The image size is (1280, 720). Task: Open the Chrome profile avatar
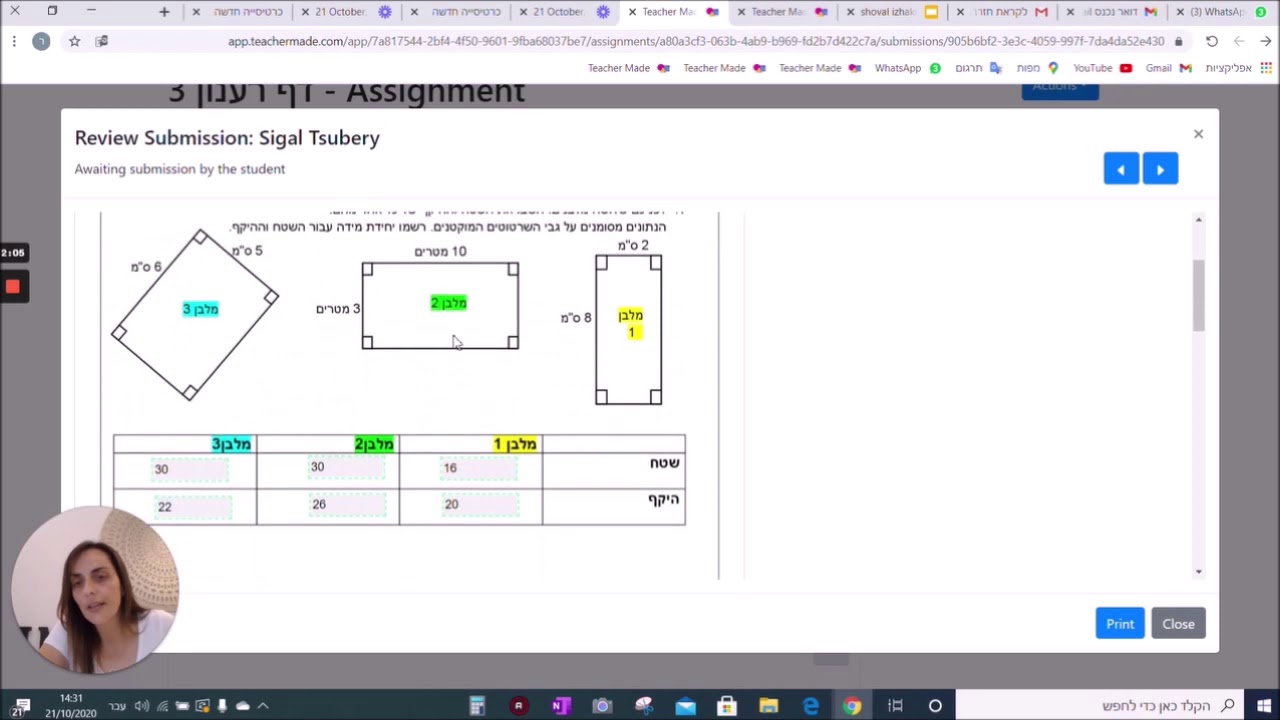[x=41, y=41]
